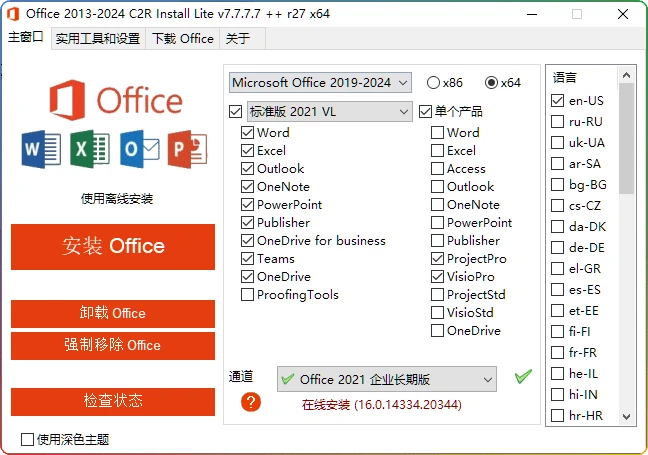
Task: Click the red question mark help icon
Action: click(251, 401)
